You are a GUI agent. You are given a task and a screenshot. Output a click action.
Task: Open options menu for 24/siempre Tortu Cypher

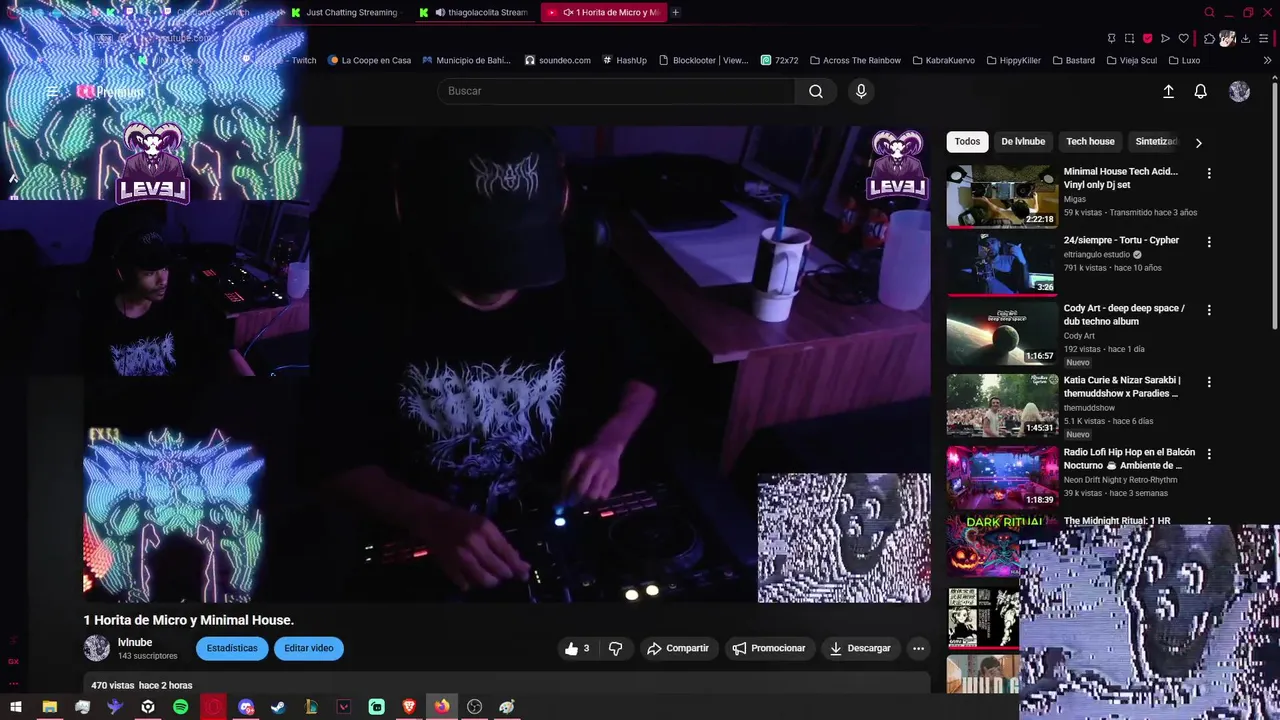pyautogui.click(x=1209, y=242)
